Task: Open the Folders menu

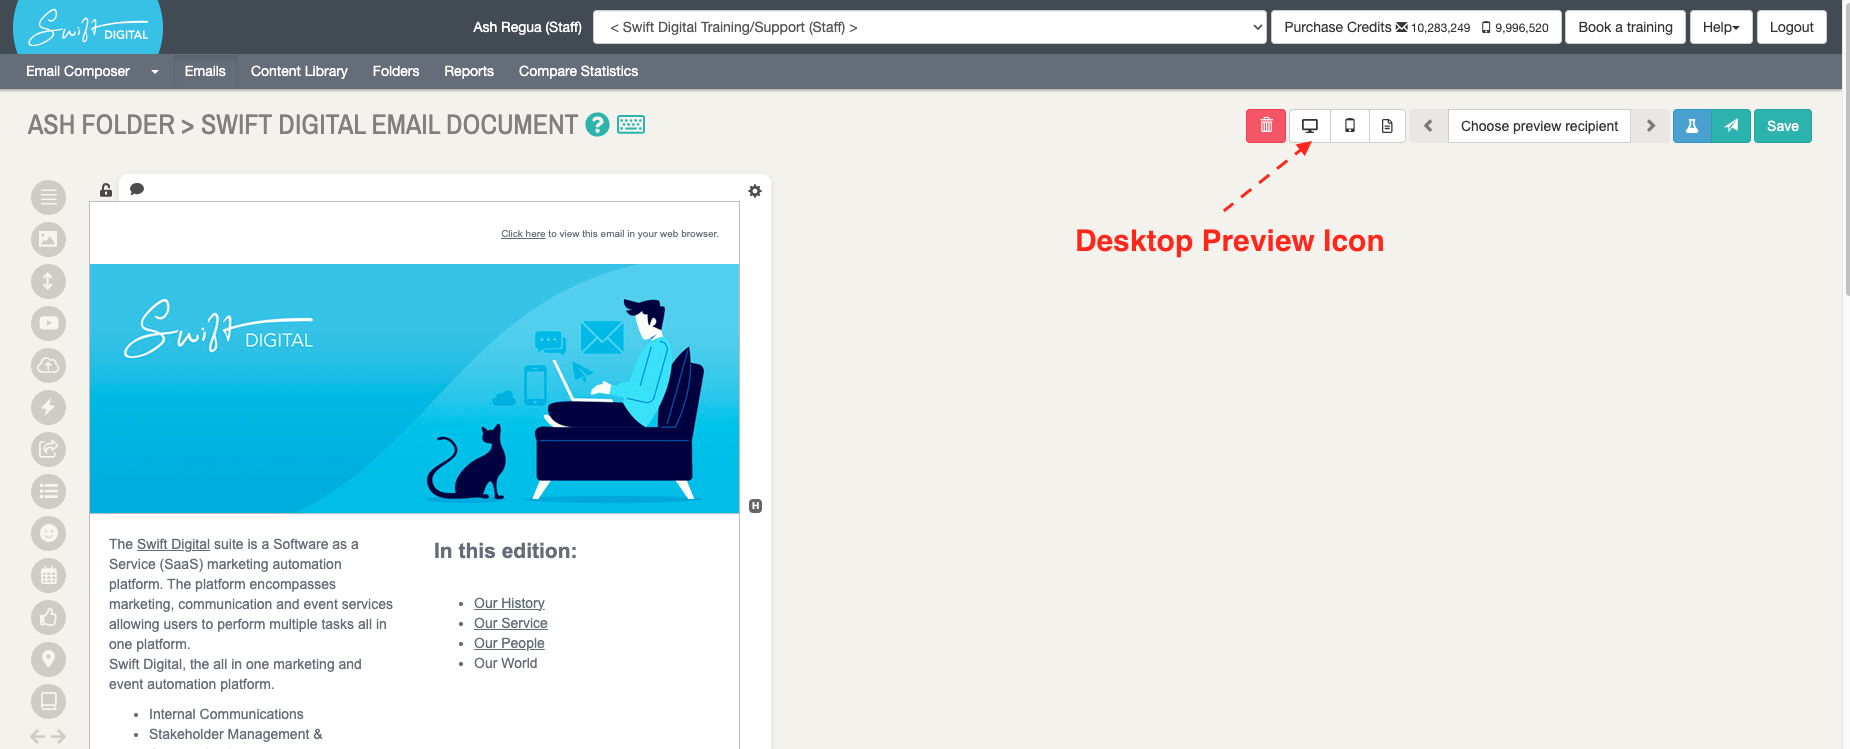Action: click(x=396, y=71)
